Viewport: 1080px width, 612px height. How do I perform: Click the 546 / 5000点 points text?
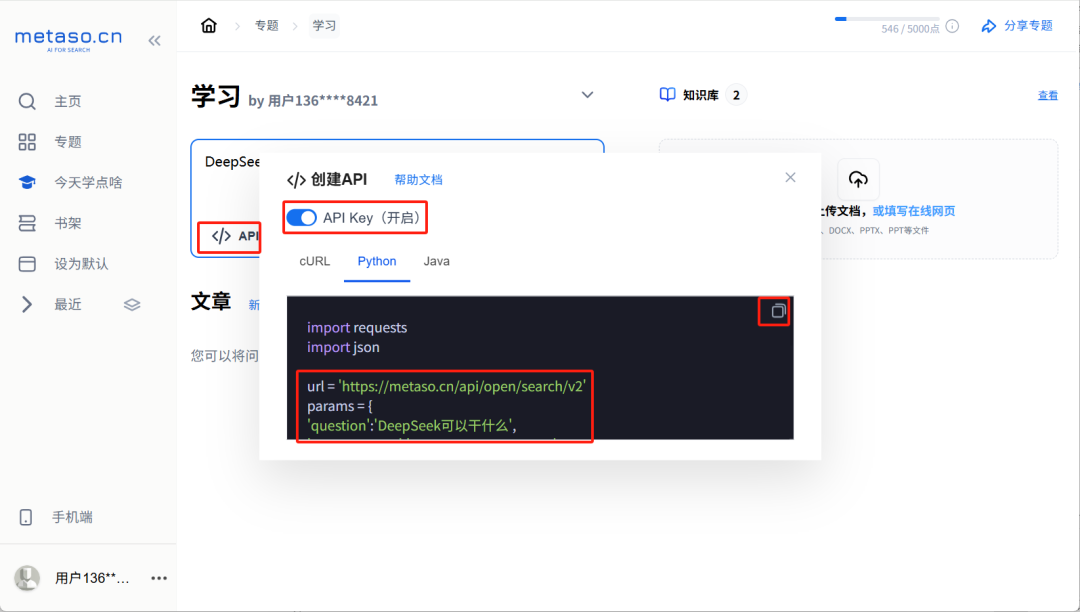pos(911,29)
